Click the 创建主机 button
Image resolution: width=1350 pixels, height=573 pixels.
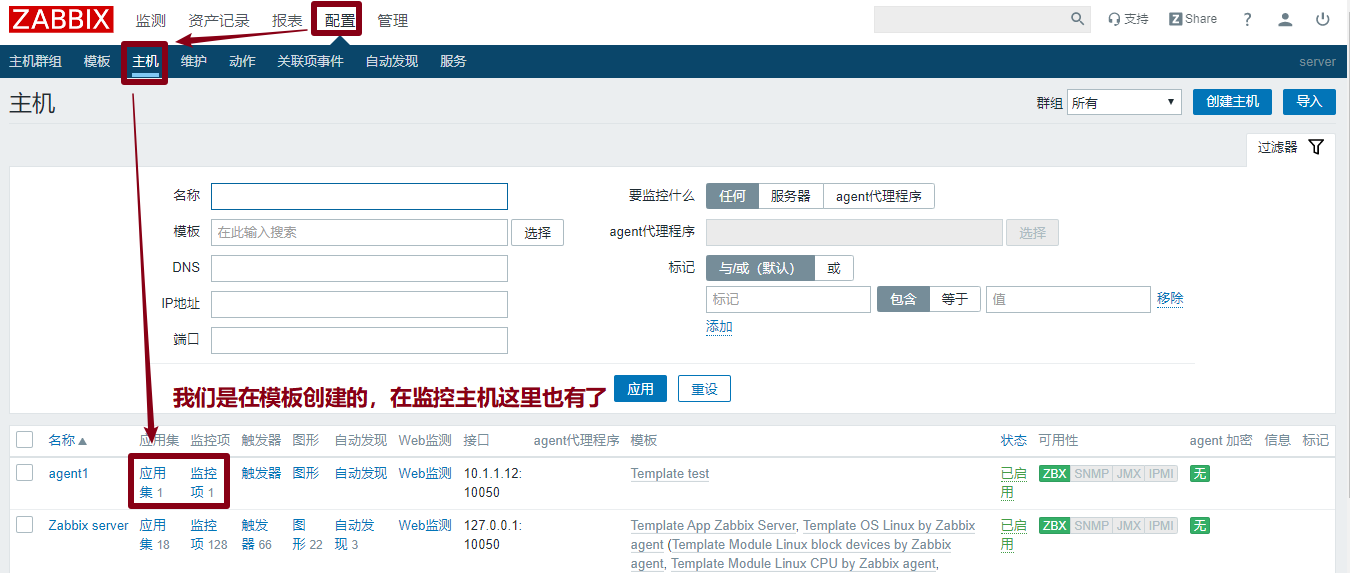click(x=1232, y=102)
